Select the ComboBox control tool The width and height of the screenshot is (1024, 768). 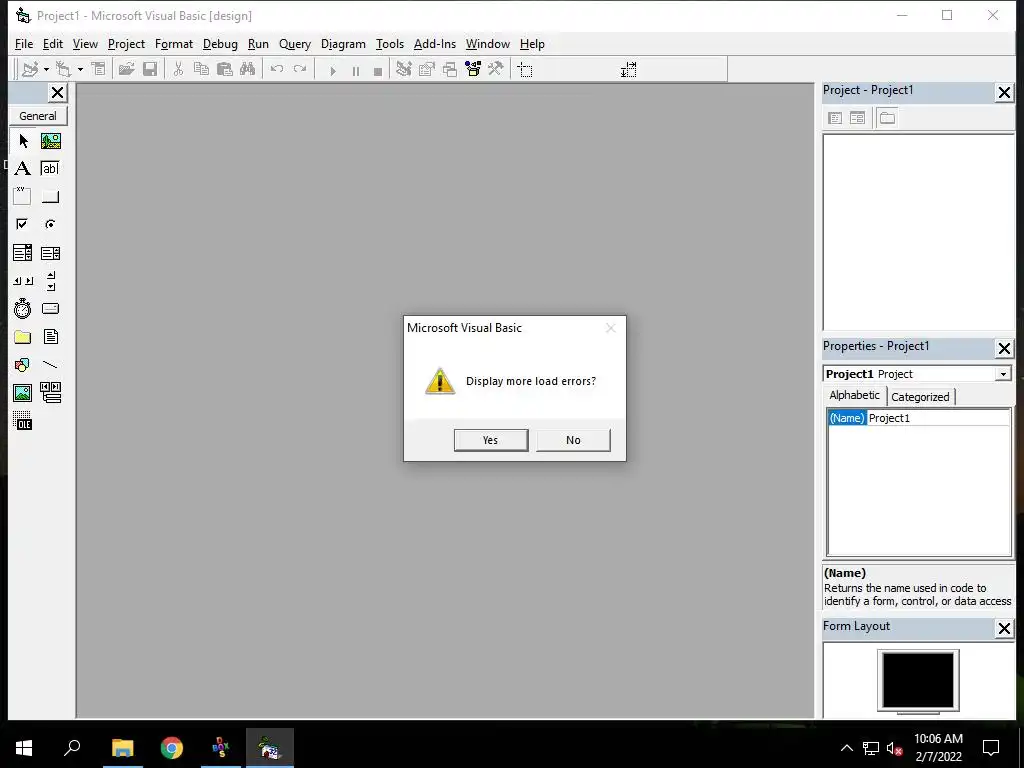click(23, 253)
